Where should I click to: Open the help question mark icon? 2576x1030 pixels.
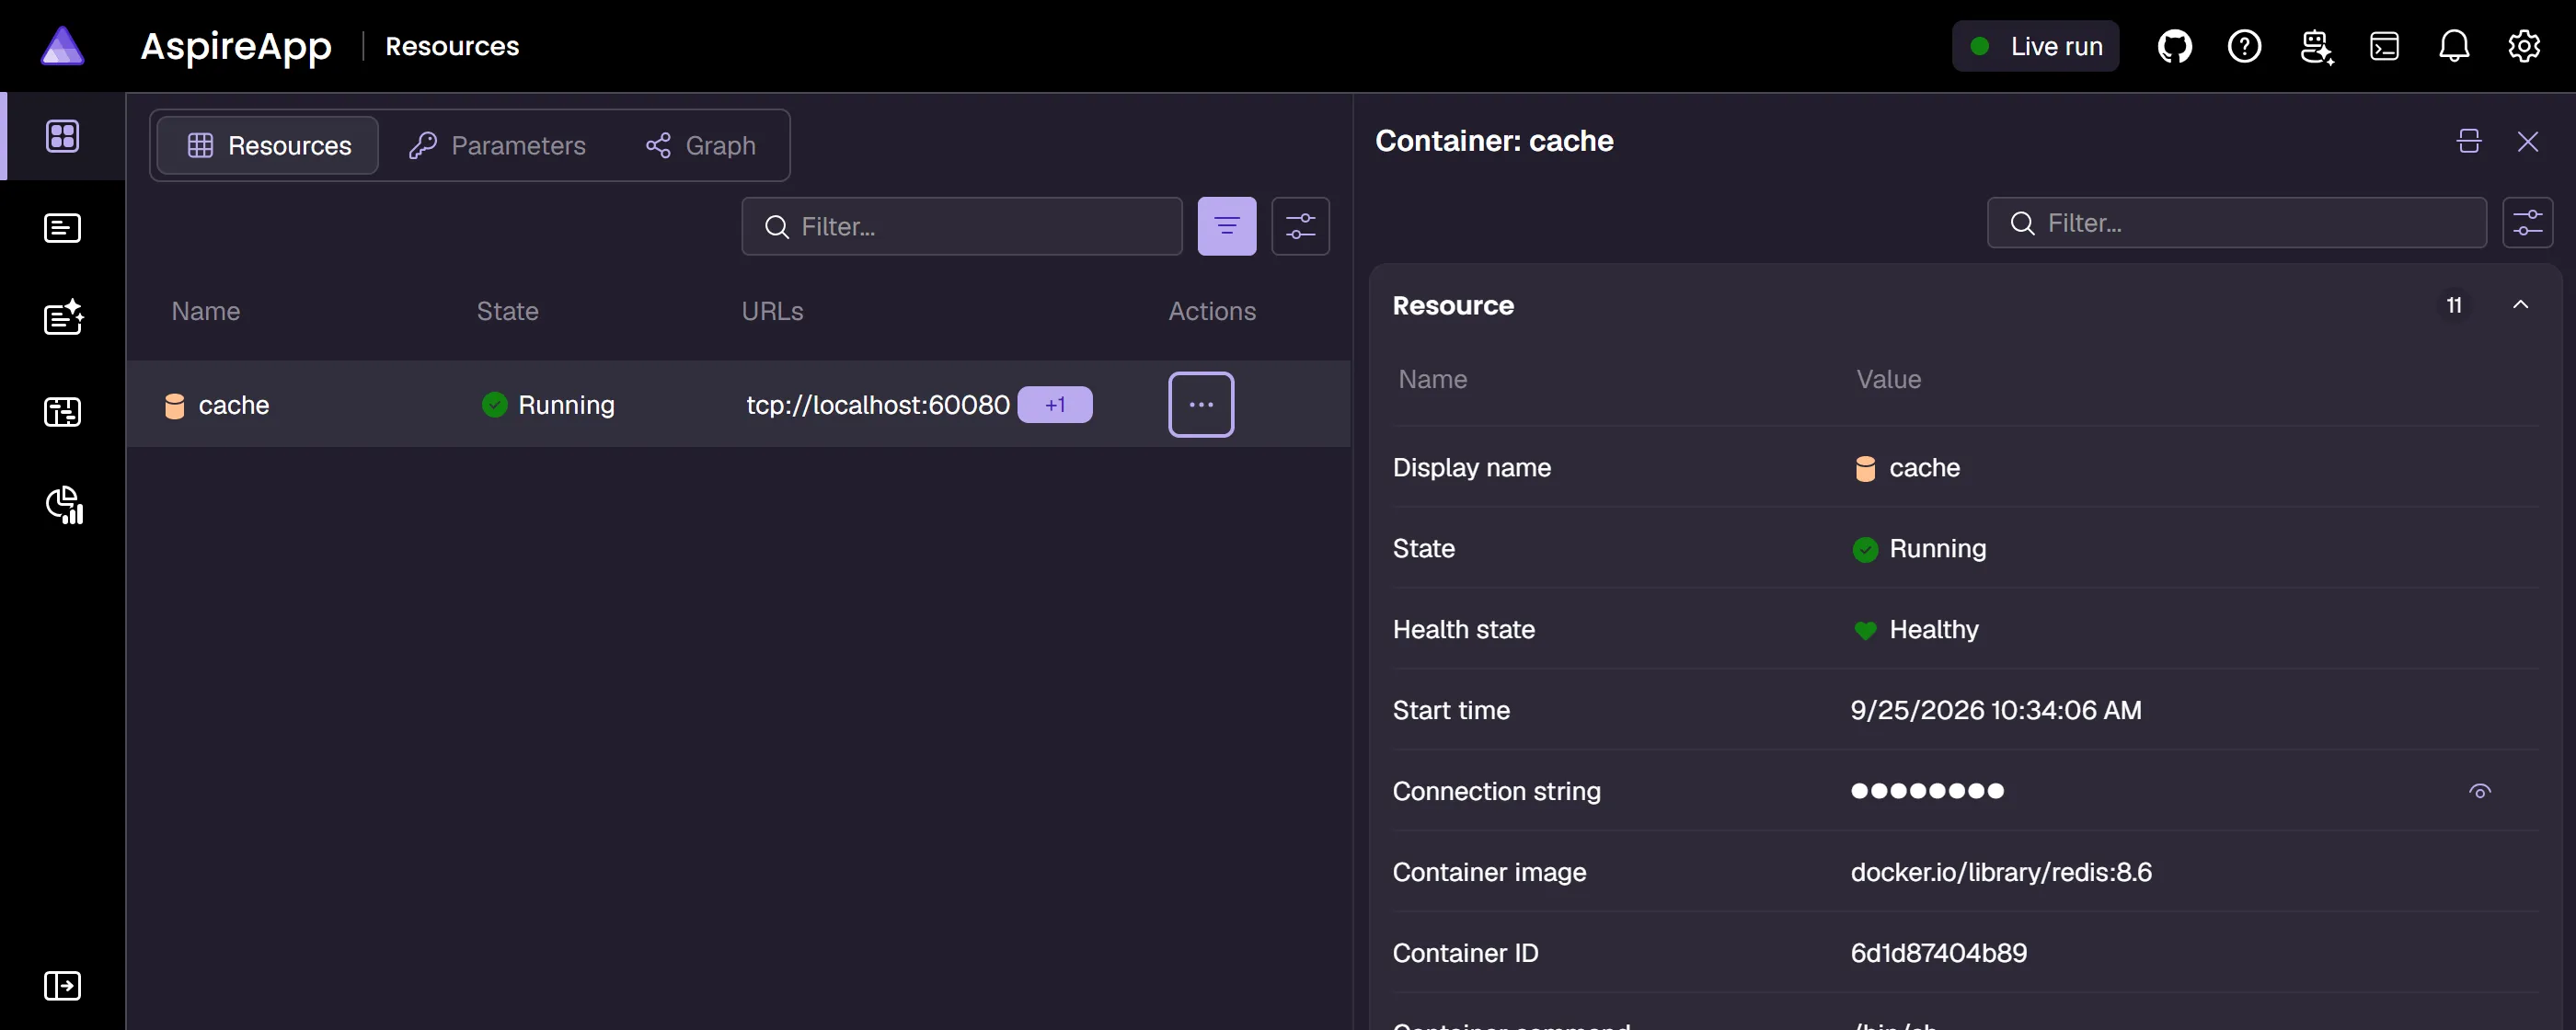click(x=2244, y=46)
